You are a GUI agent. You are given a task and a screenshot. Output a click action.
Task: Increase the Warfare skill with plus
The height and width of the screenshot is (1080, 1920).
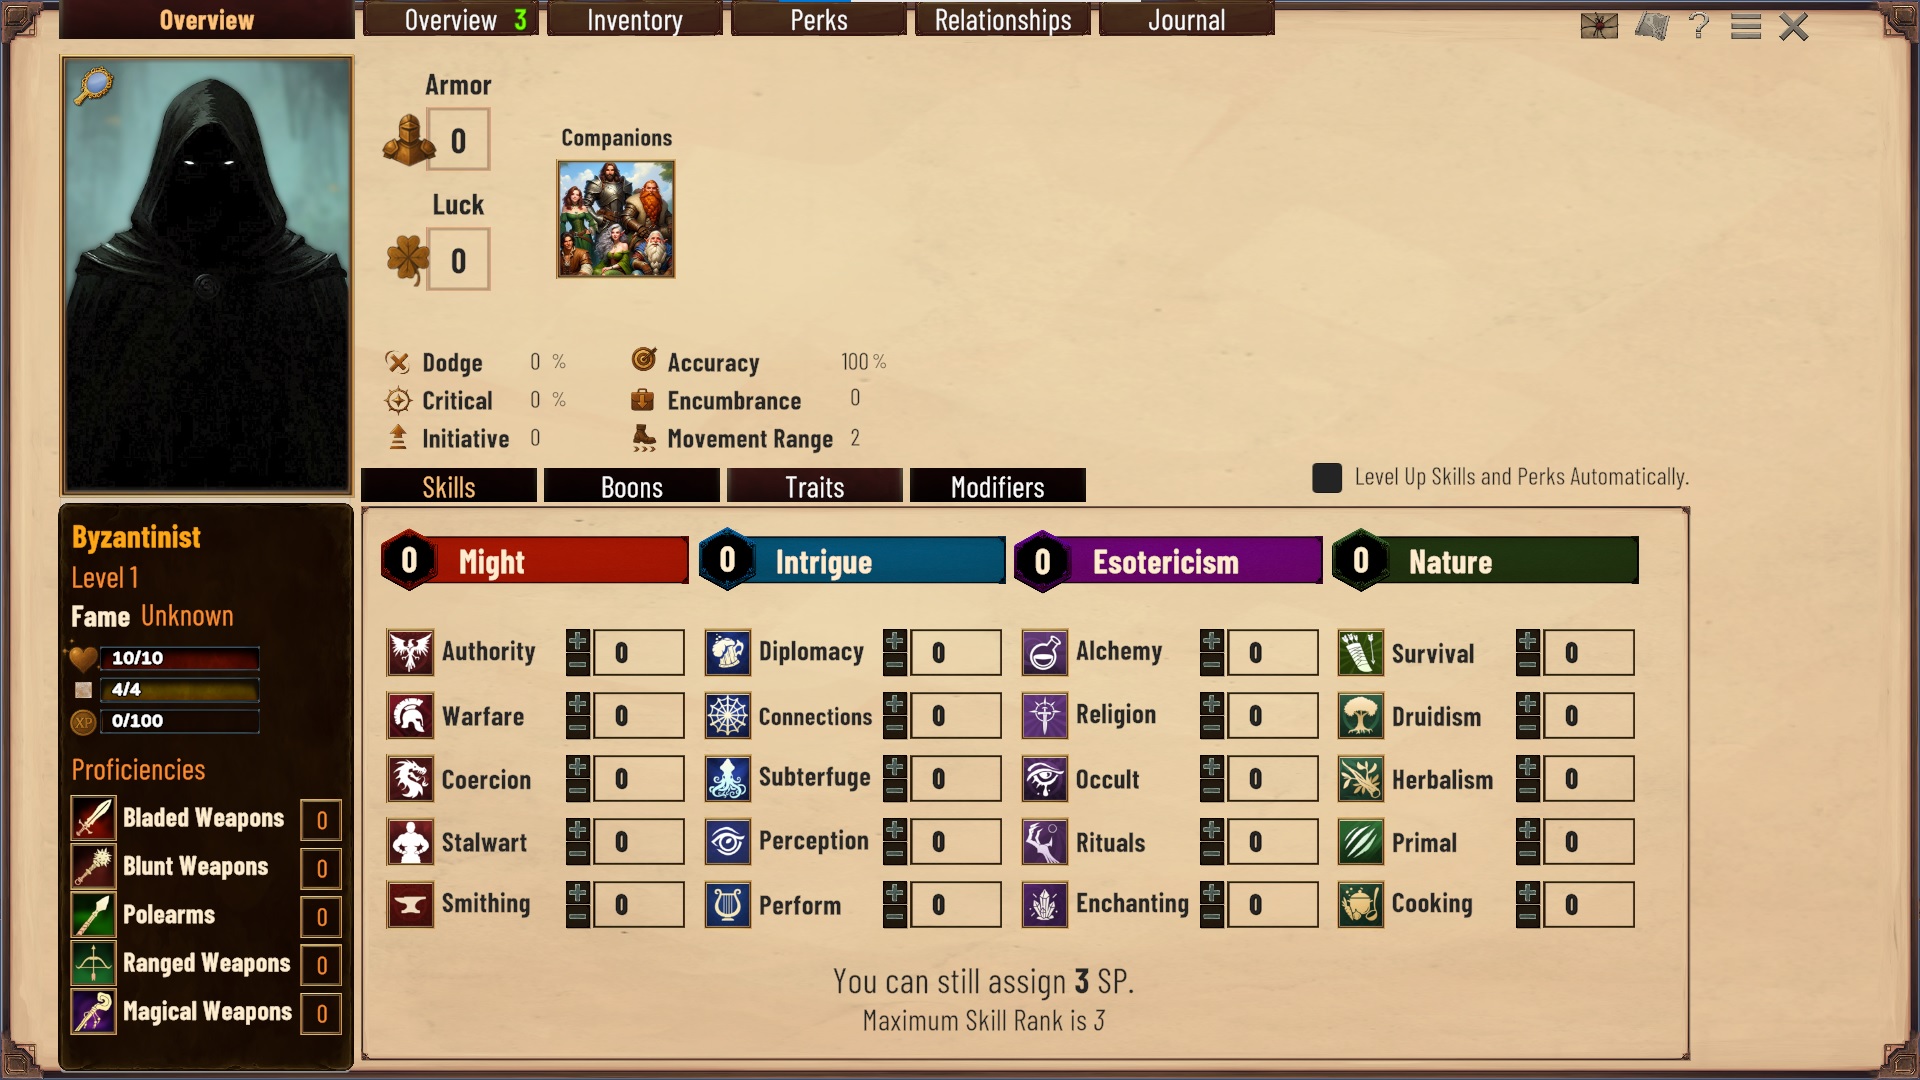(x=577, y=704)
